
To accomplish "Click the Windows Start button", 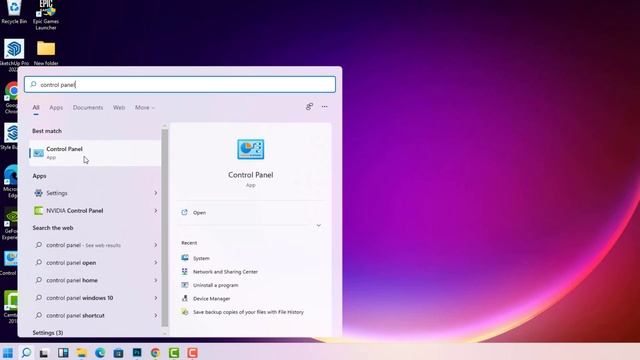I will pos(8,353).
